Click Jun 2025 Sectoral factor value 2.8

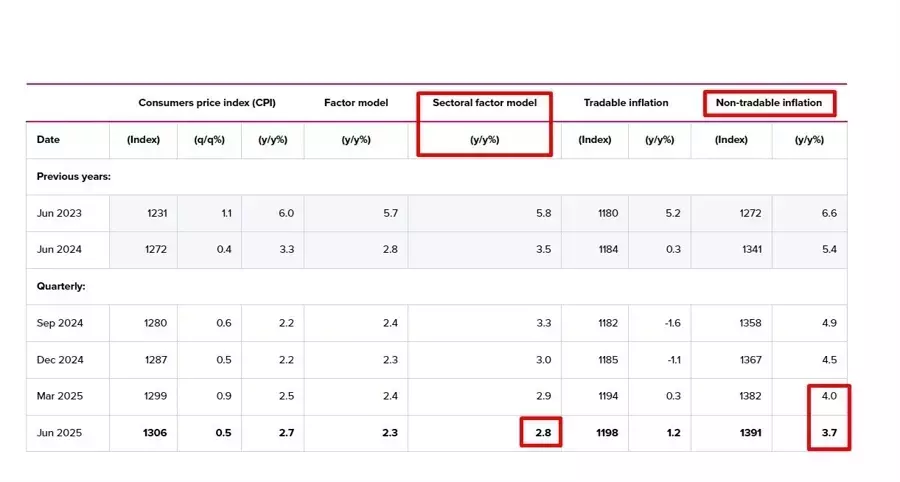click(543, 433)
